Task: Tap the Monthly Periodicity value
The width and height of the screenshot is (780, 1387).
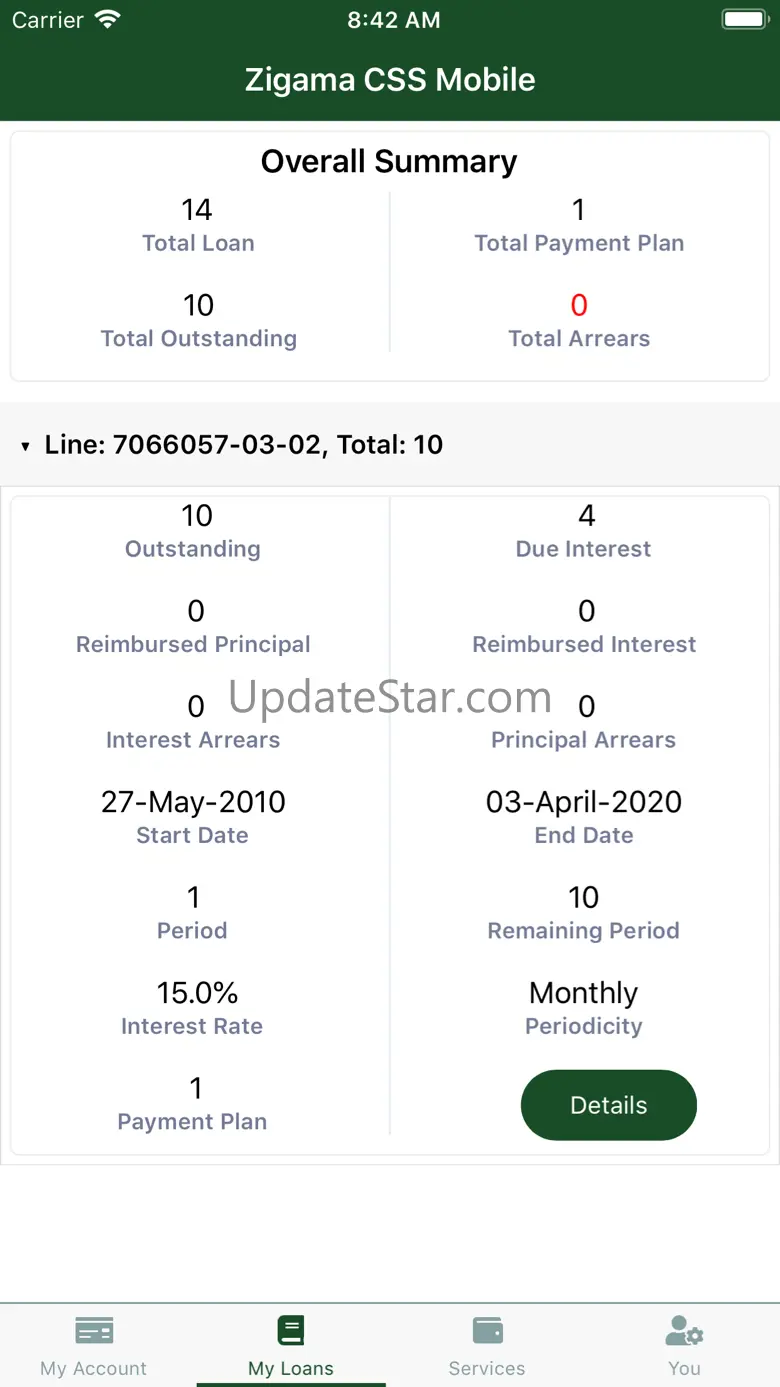Action: tap(583, 993)
